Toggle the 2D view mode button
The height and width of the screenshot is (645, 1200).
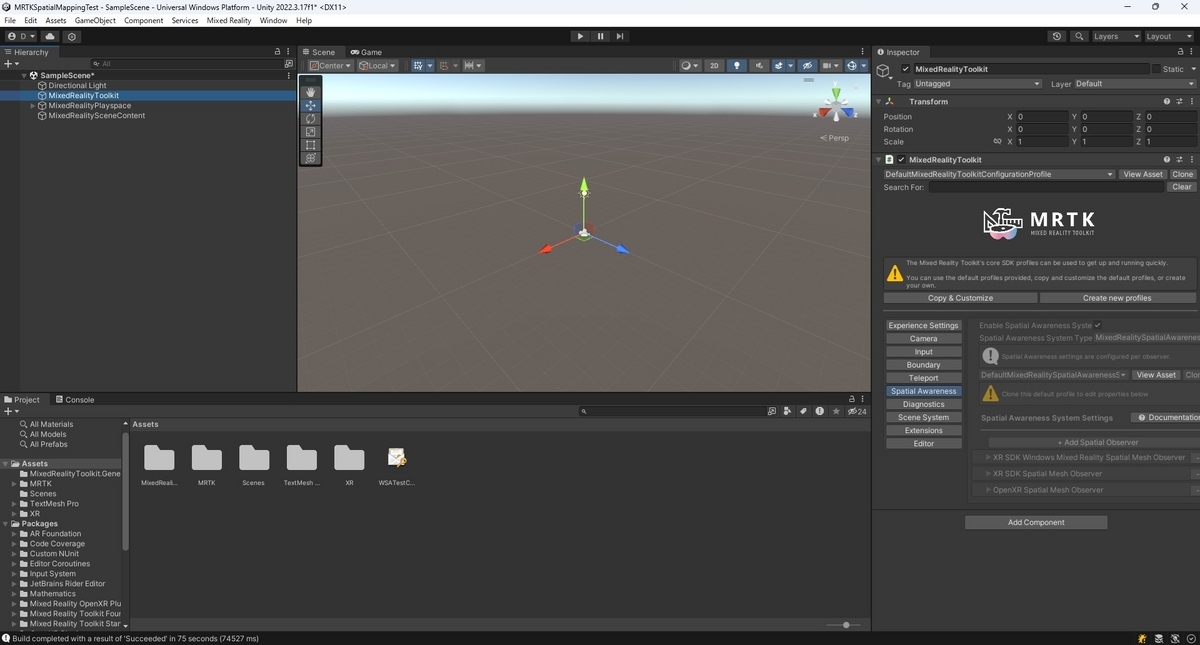[x=714, y=65]
